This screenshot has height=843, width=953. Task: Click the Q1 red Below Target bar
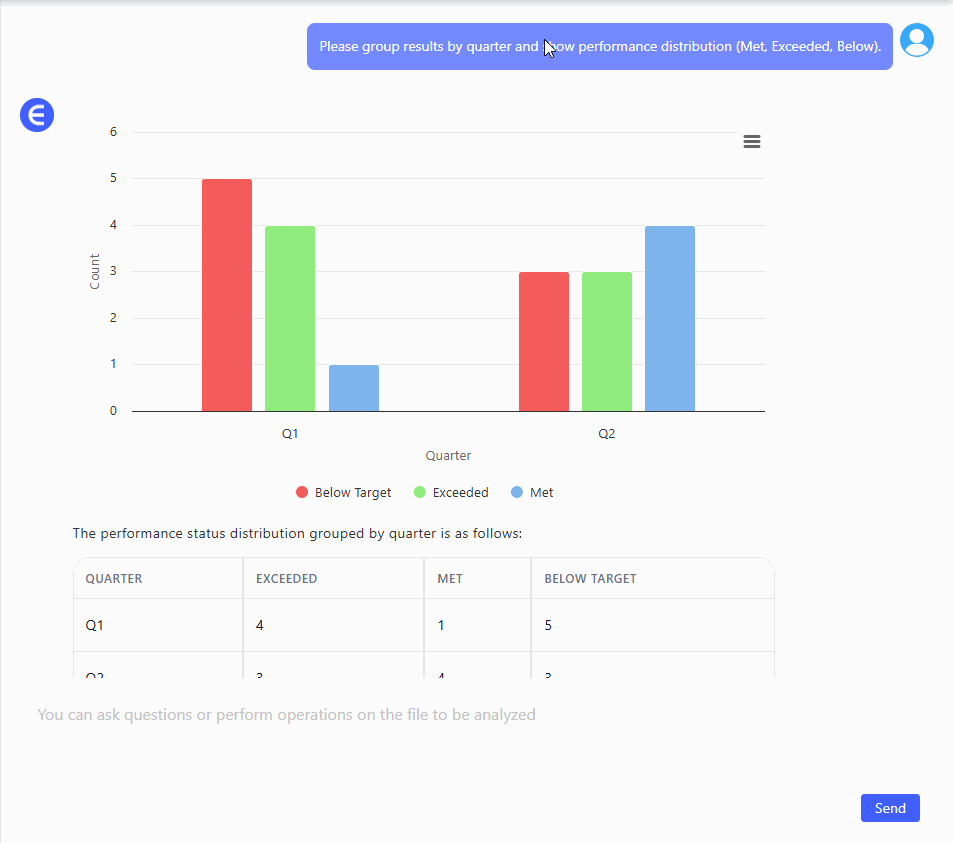click(227, 295)
